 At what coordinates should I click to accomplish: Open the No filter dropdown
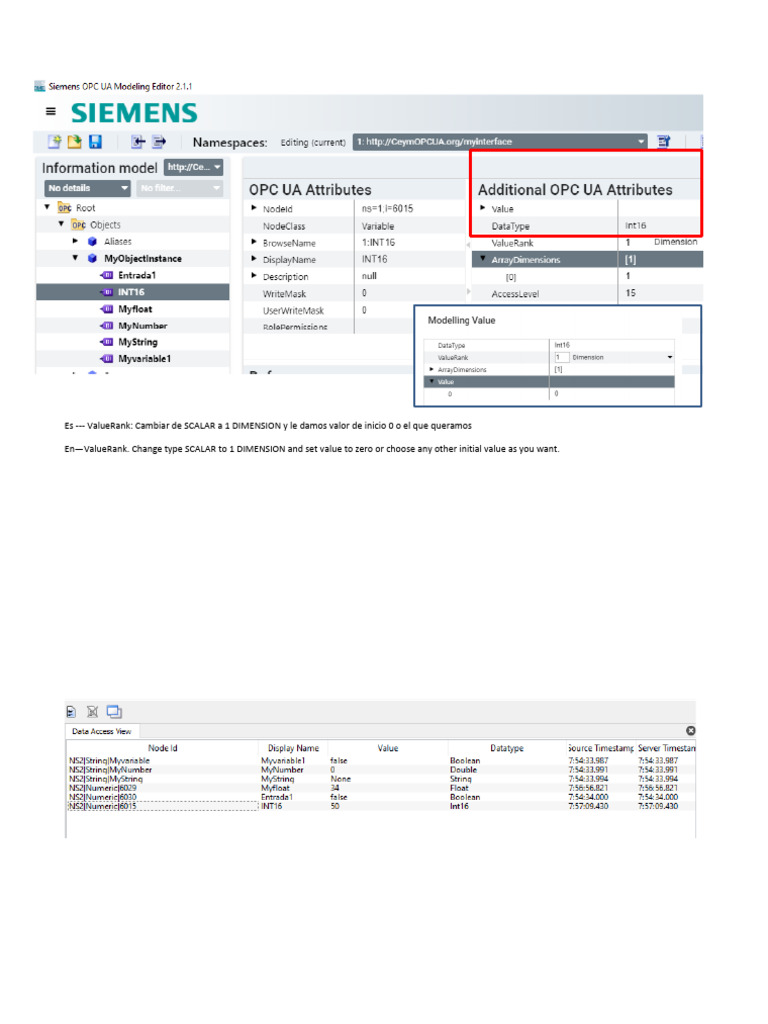point(180,188)
